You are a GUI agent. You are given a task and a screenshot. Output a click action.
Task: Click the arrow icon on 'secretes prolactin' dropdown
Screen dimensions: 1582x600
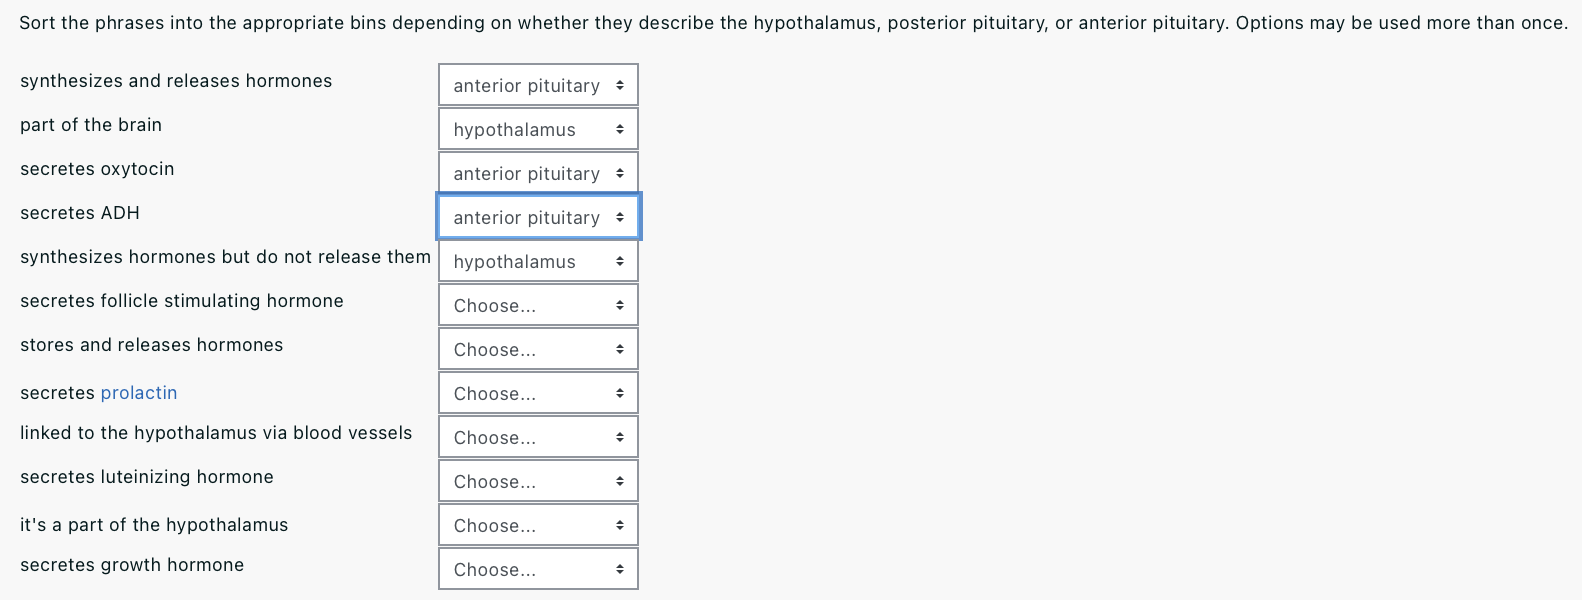[620, 393]
